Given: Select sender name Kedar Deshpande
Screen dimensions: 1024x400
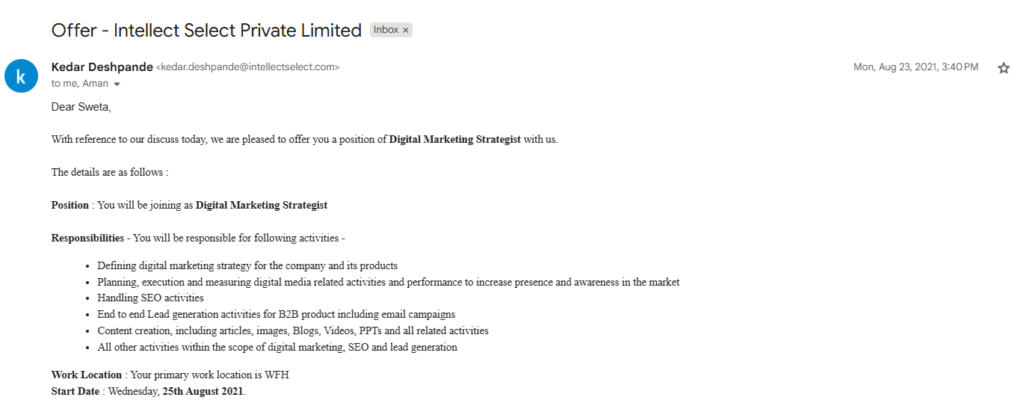Looking at the screenshot, I should click(x=102, y=67).
